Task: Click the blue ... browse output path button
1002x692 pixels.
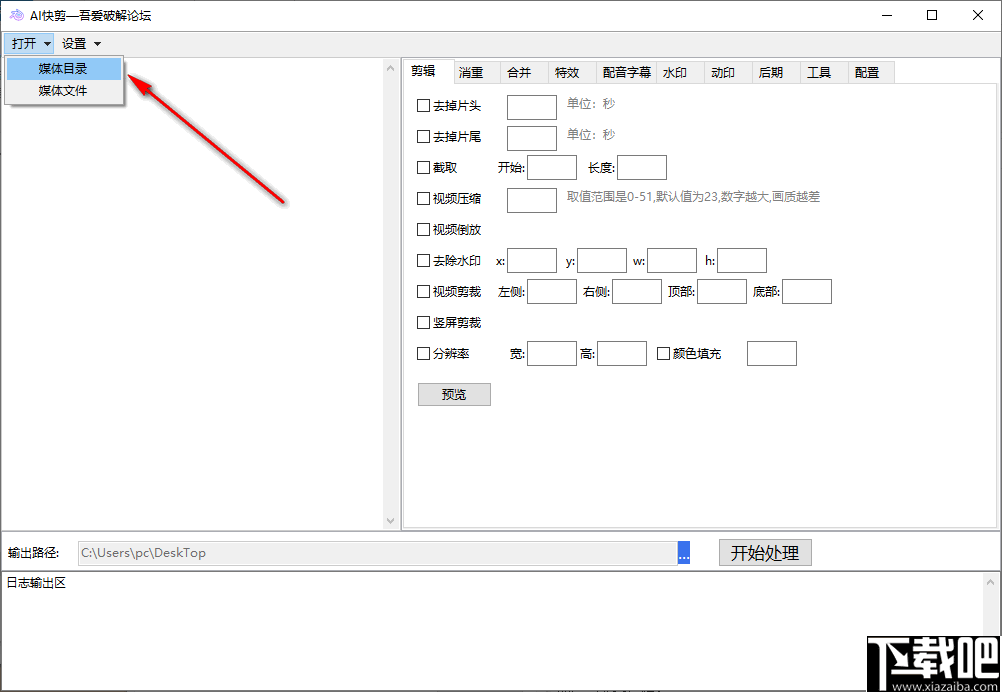Action: (684, 553)
